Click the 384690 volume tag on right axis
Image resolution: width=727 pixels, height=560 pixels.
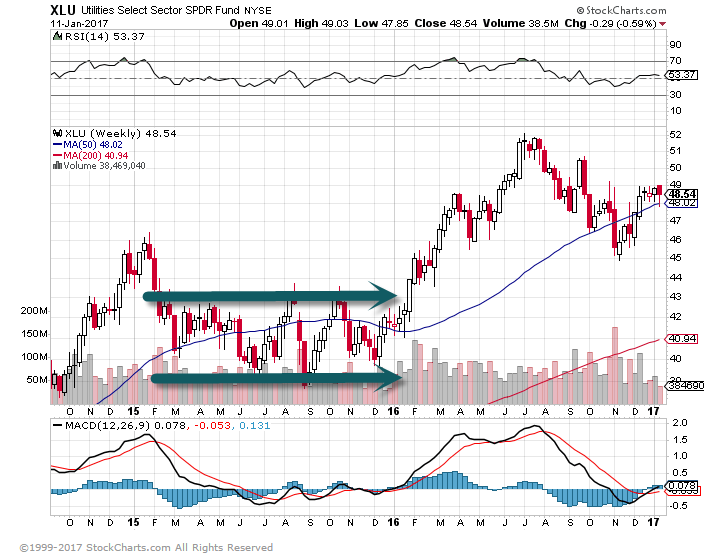686,386
